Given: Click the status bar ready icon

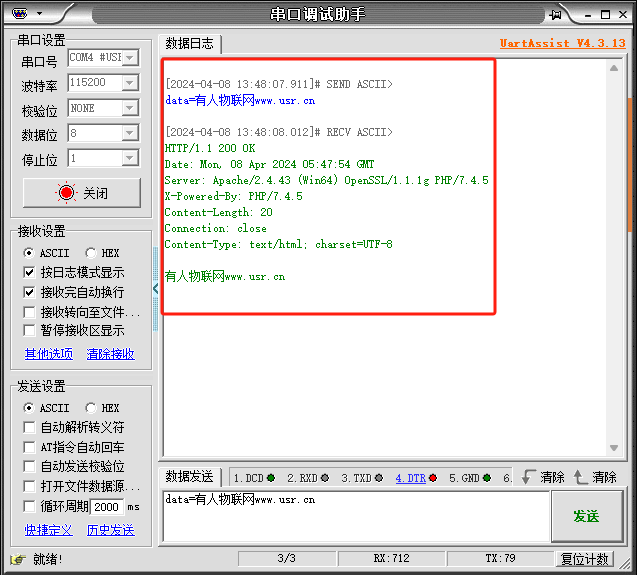Looking at the screenshot, I should tap(17, 559).
